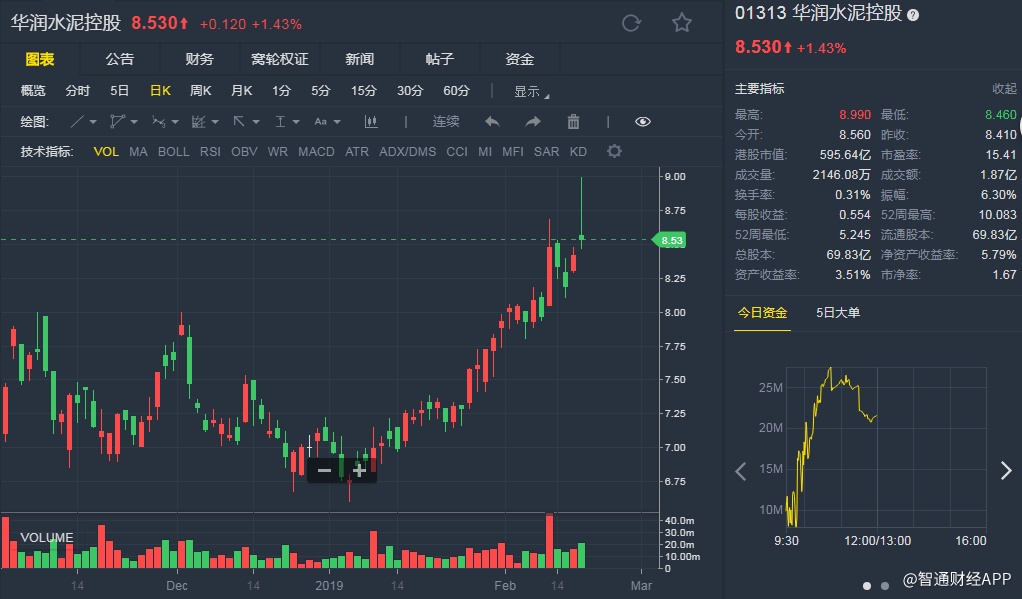Viewport: 1022px width, 599px height.
Task: Select the second pagination dot
Action: click(x=884, y=586)
